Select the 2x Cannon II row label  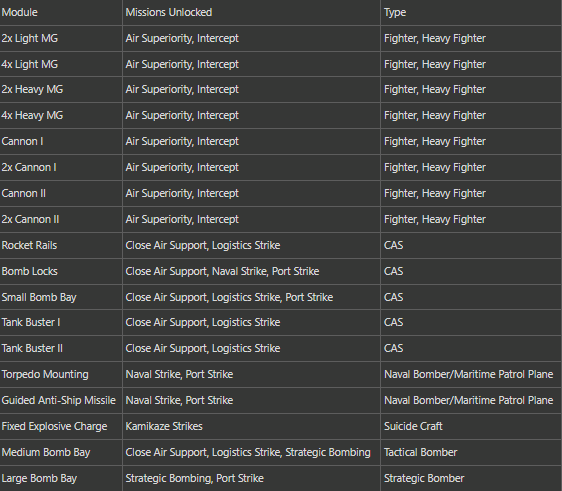(30, 219)
